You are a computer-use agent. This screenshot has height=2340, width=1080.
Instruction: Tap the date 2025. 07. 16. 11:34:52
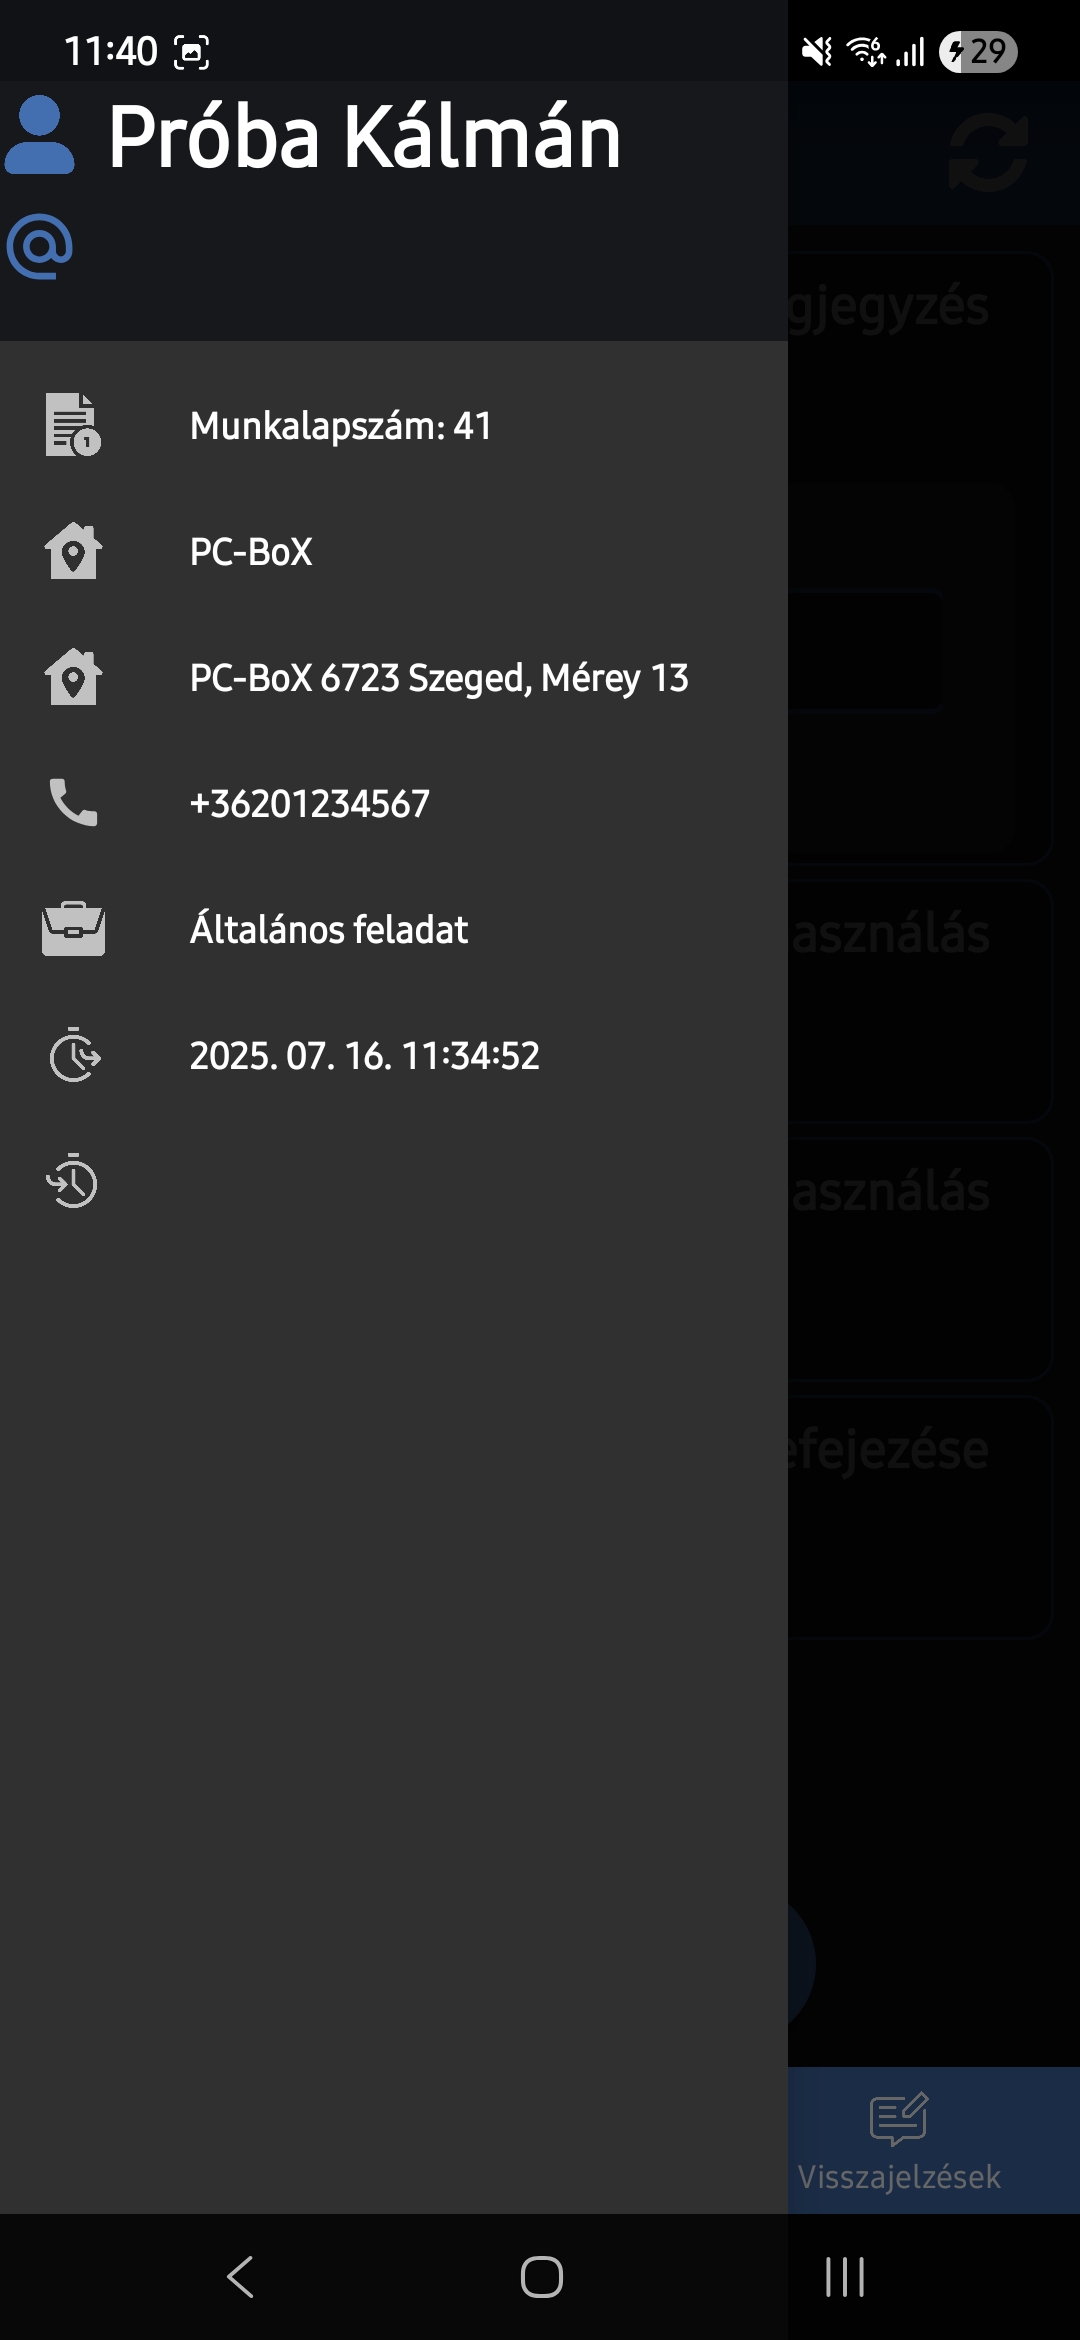tap(365, 1056)
